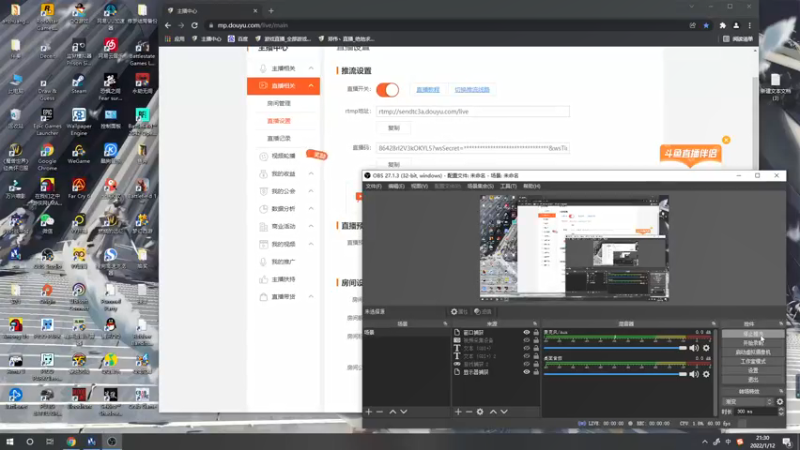Mute the 麦克风/Aux speaker icon
The image size is (800, 450).
[694, 348]
